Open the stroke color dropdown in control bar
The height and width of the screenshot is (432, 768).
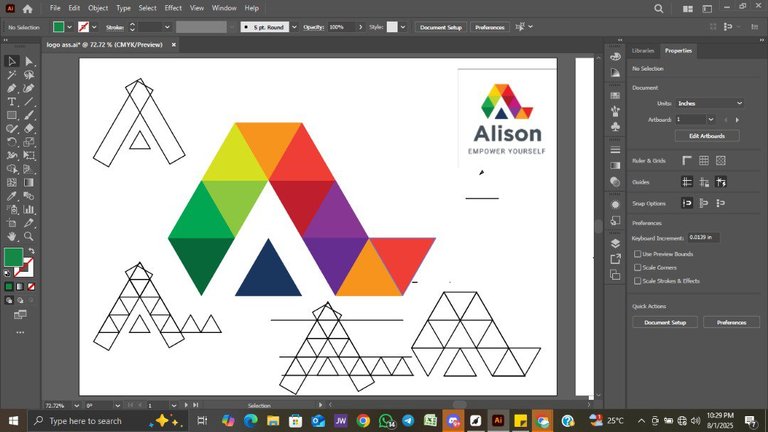pyautogui.click(x=94, y=27)
